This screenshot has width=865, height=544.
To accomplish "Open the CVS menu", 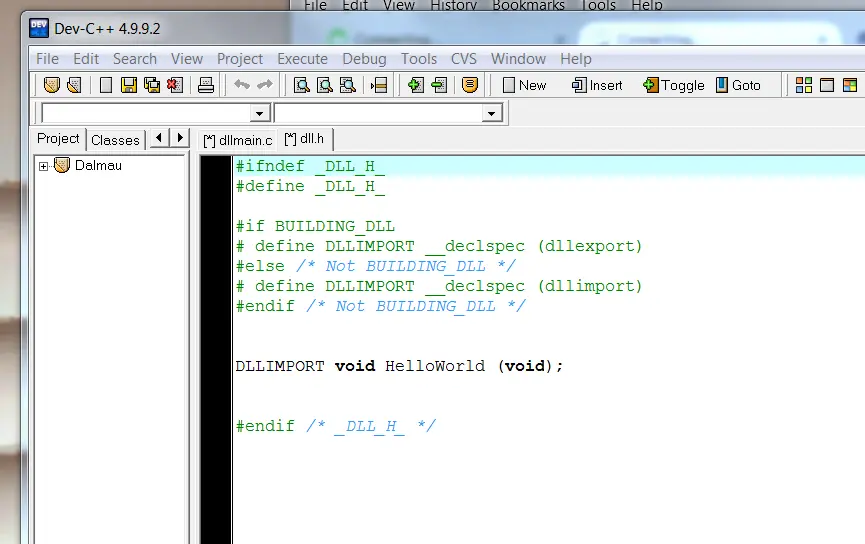I will (x=463, y=58).
